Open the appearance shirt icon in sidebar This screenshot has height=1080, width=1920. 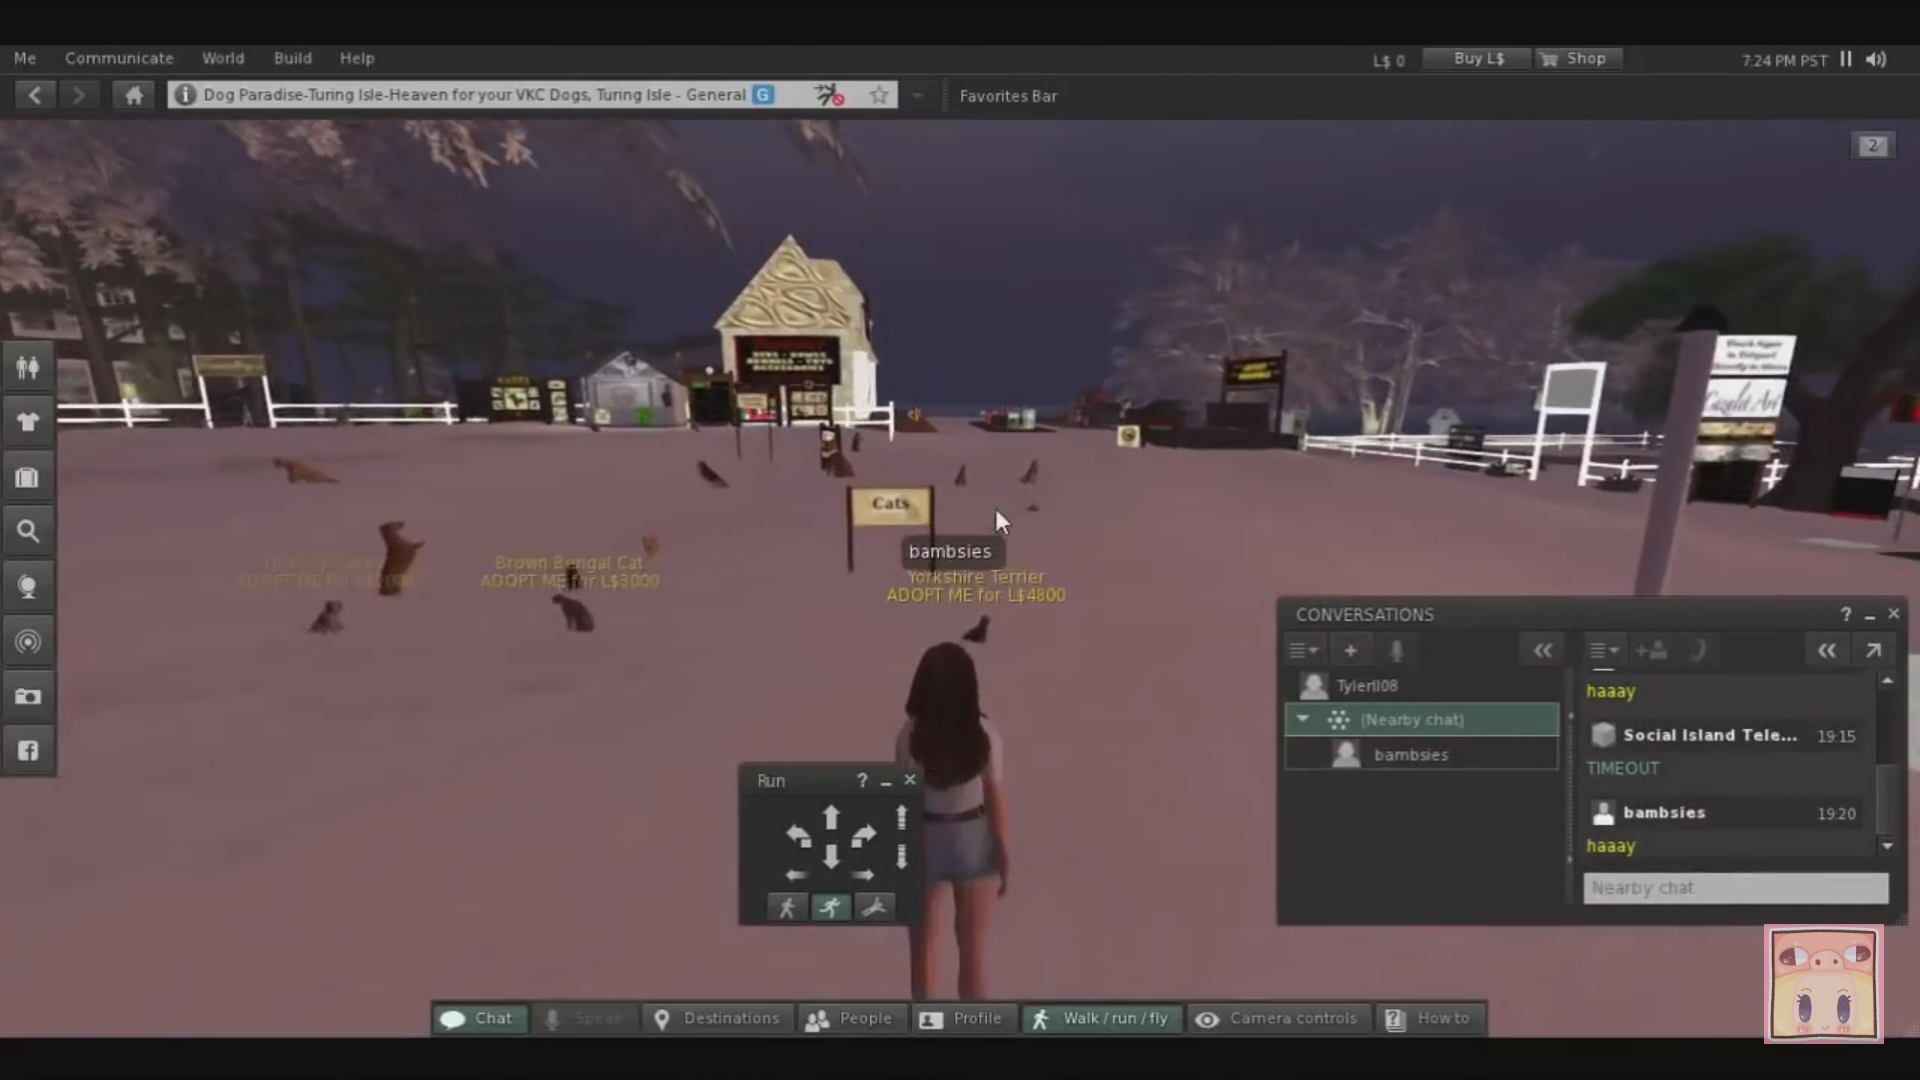click(x=28, y=422)
